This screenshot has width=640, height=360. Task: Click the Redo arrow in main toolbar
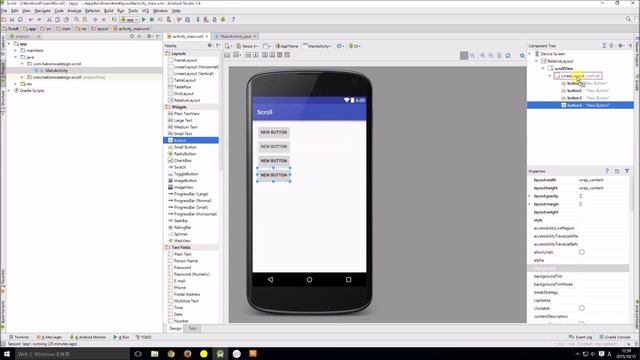coord(39,20)
